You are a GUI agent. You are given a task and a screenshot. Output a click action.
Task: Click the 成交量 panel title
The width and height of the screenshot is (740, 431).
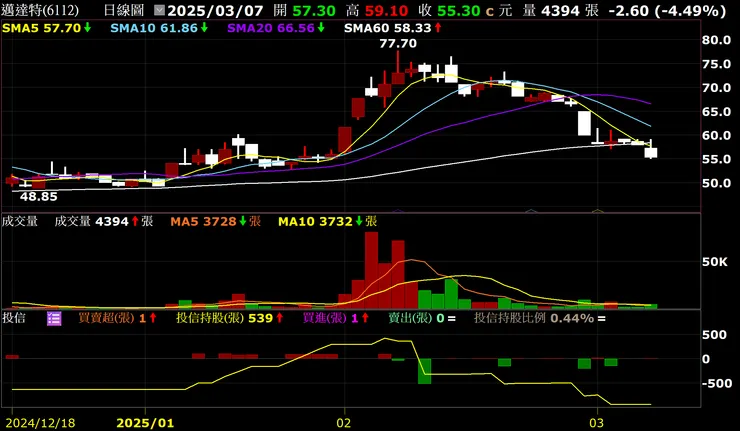[19, 221]
